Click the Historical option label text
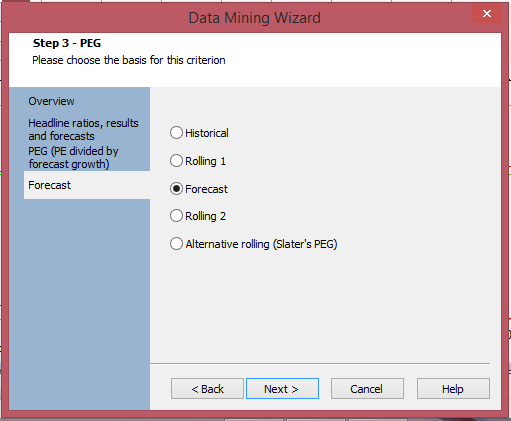The image size is (511, 421). click(x=207, y=133)
